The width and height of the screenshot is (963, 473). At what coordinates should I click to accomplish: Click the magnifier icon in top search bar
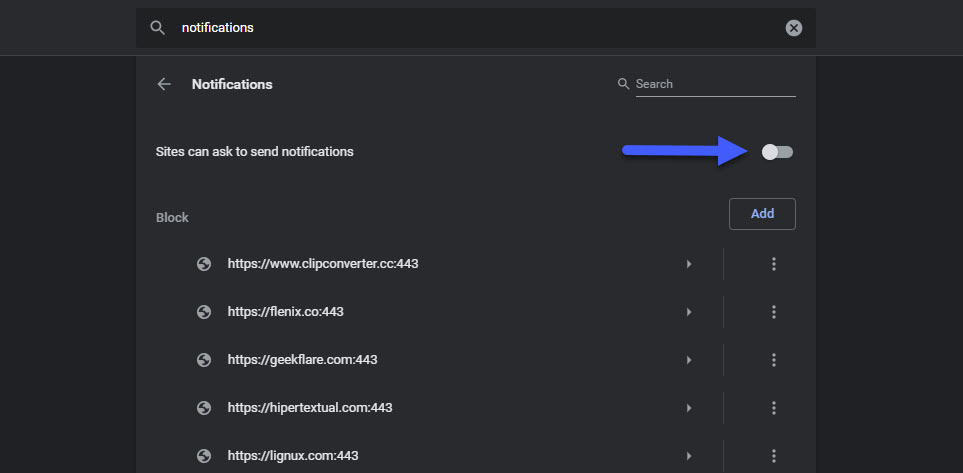click(x=158, y=28)
